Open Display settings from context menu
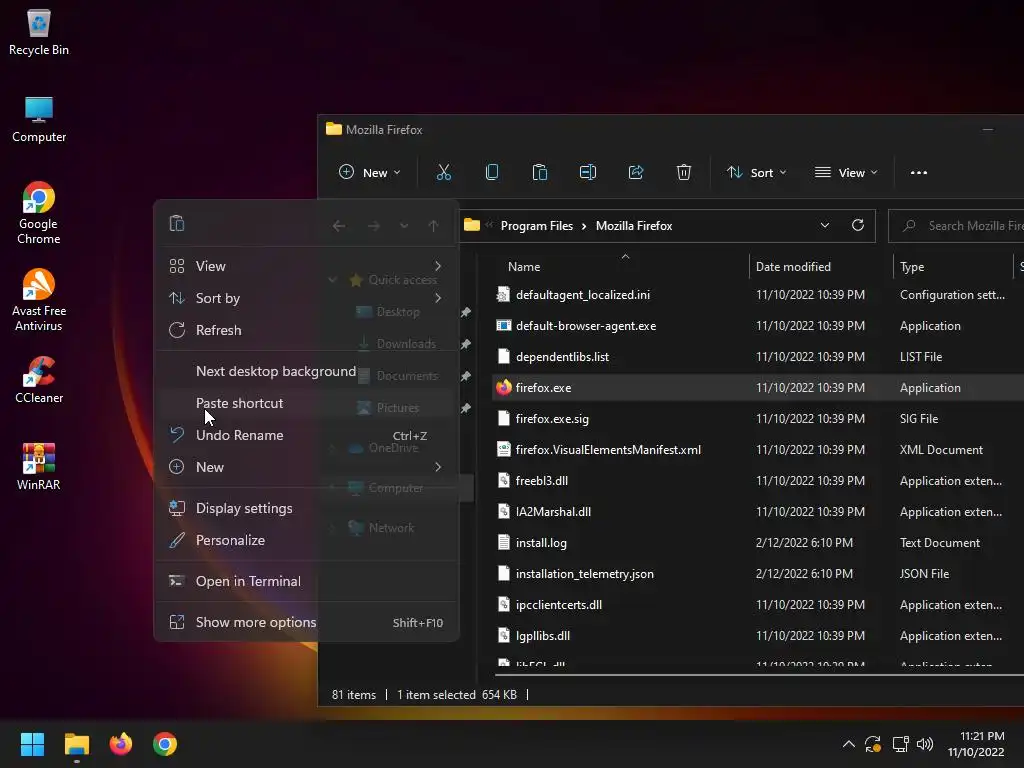1024x768 pixels. pos(306,508)
